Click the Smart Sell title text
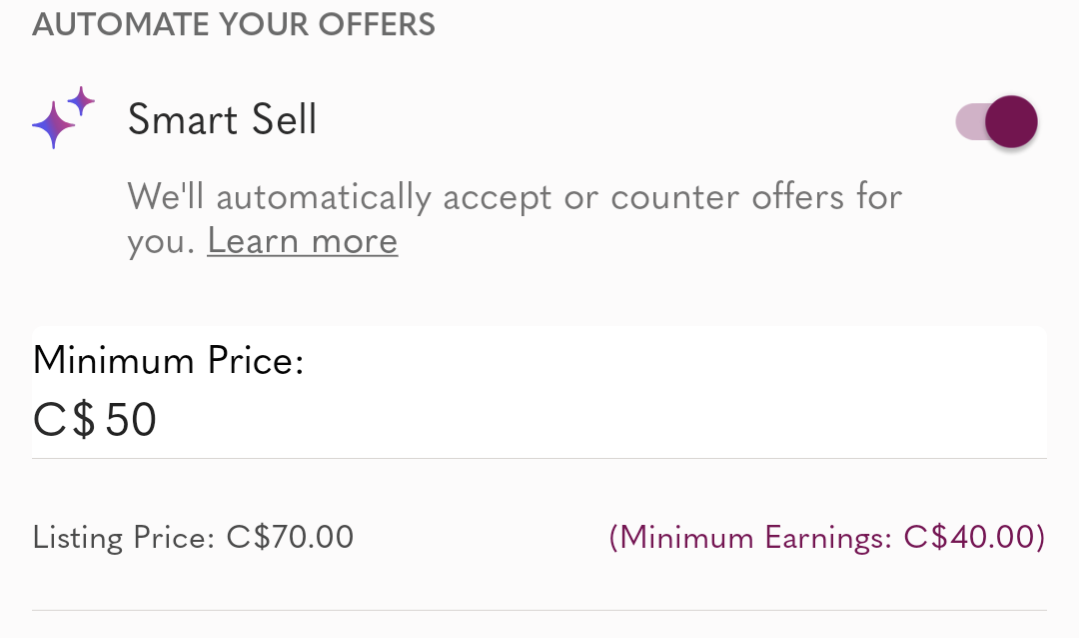 (x=222, y=119)
